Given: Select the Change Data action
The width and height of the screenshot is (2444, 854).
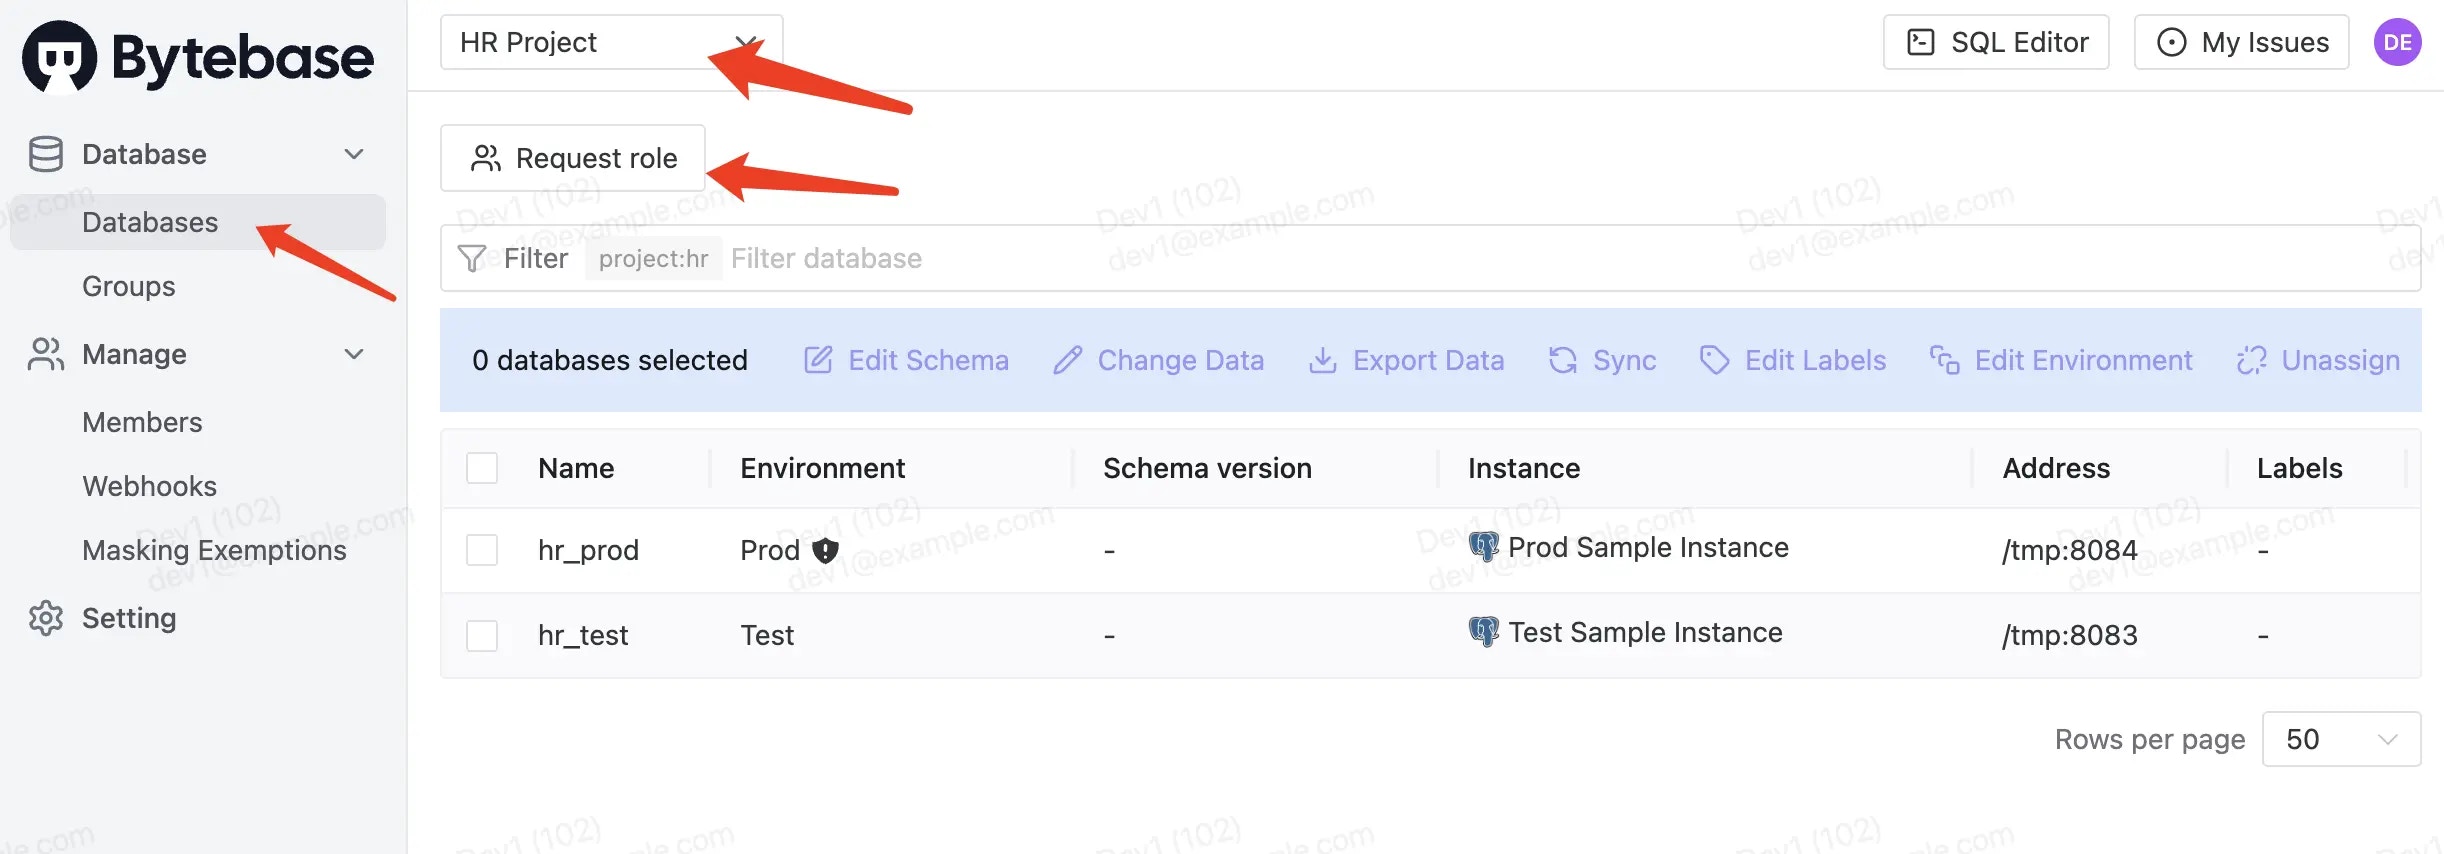Looking at the screenshot, I should (x=1158, y=360).
